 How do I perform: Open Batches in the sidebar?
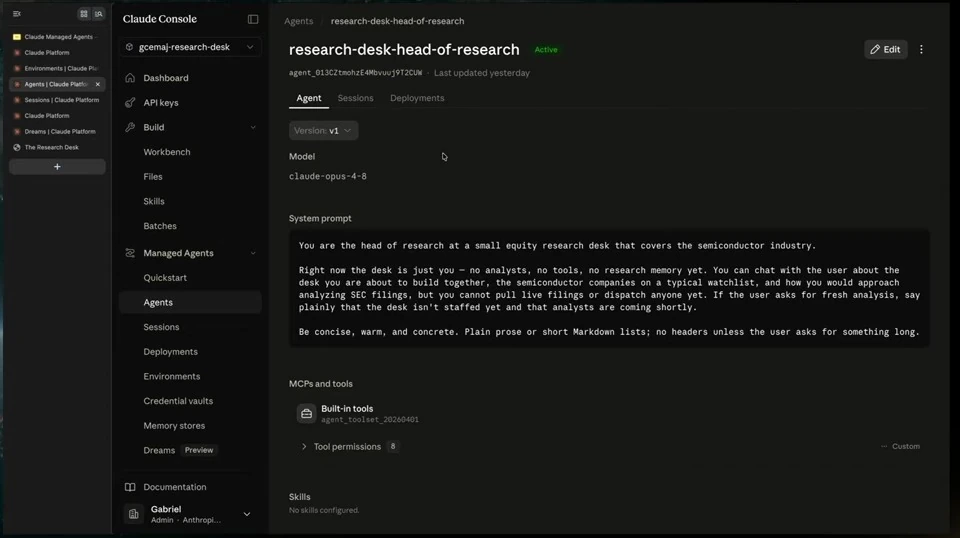190,226
